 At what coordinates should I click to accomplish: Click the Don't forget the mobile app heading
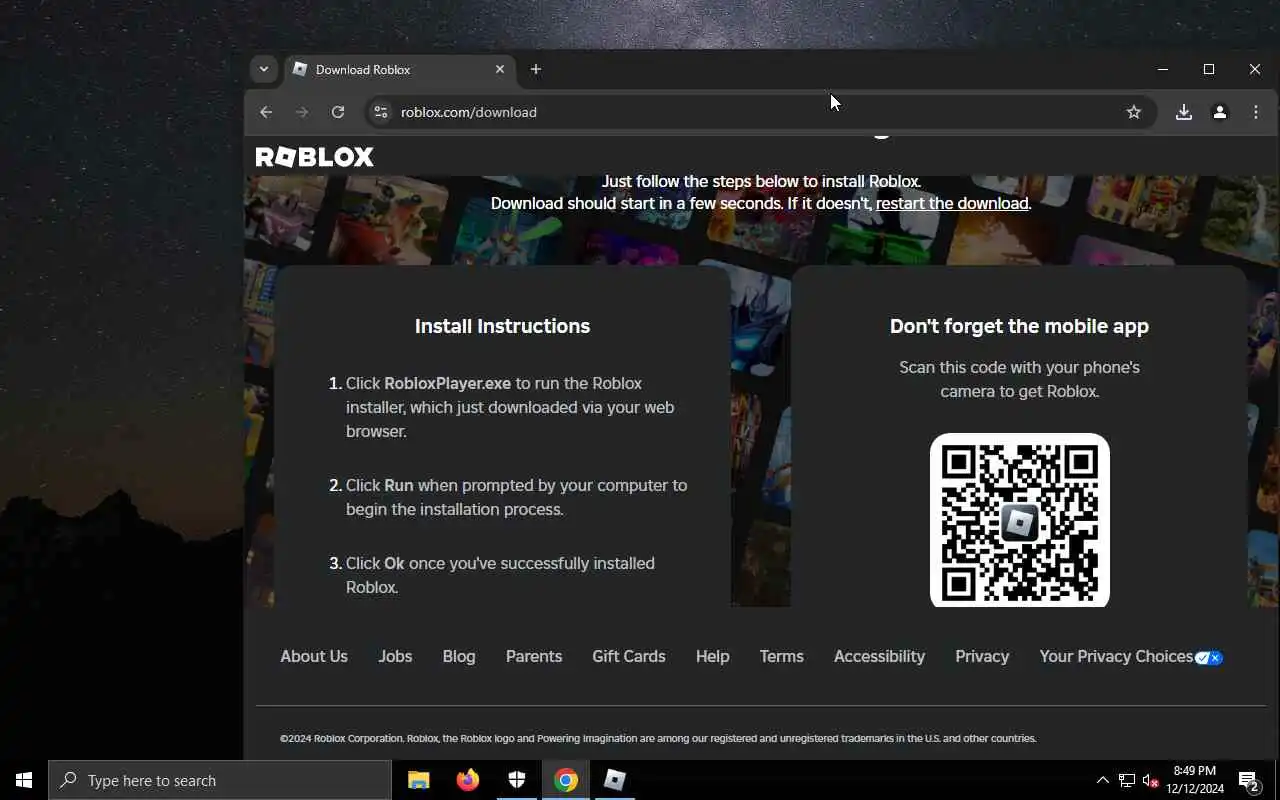point(1019,326)
